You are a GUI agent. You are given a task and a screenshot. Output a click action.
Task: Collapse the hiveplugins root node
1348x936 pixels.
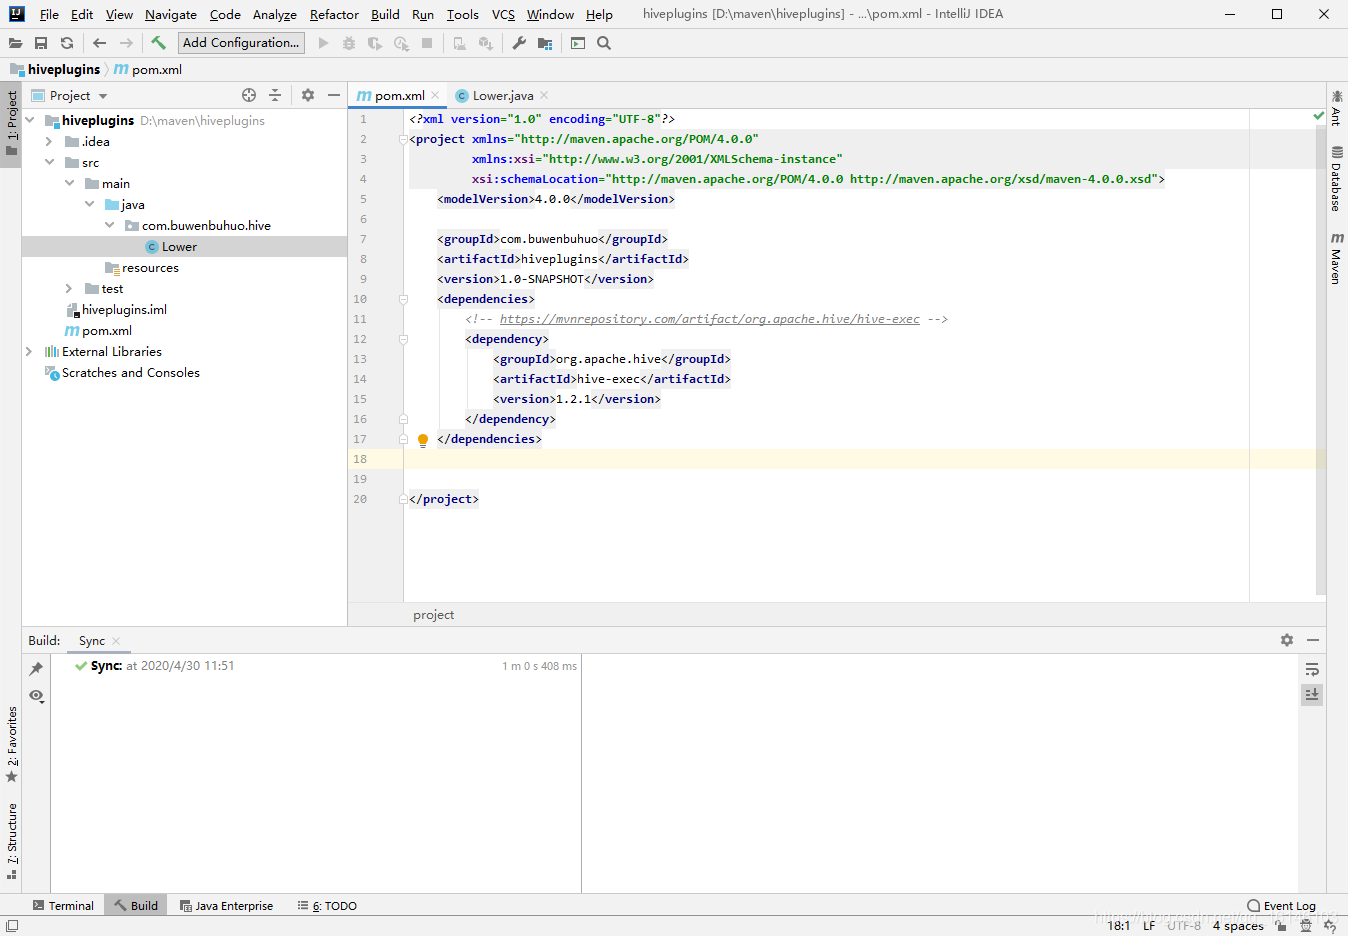click(29, 120)
